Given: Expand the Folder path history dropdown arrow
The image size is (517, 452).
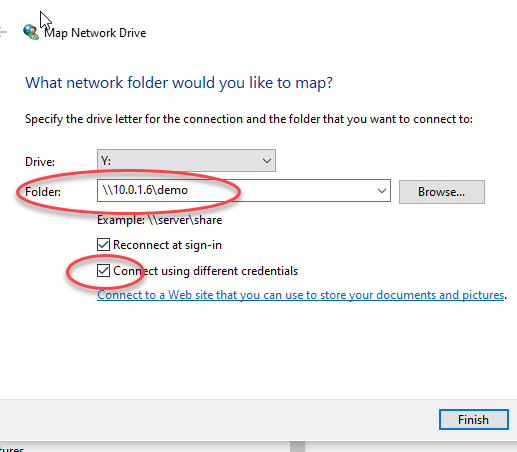Looking at the screenshot, I should [x=382, y=191].
